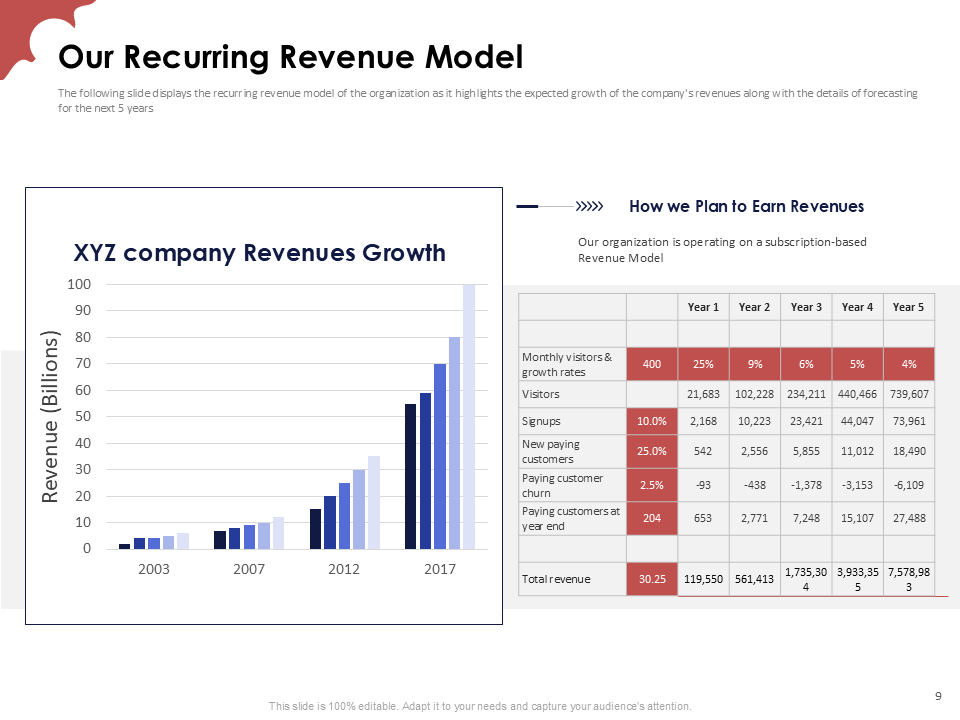Screen dimensions: 960x720
Task: Click the red '4%' growth cell
Action: point(909,364)
